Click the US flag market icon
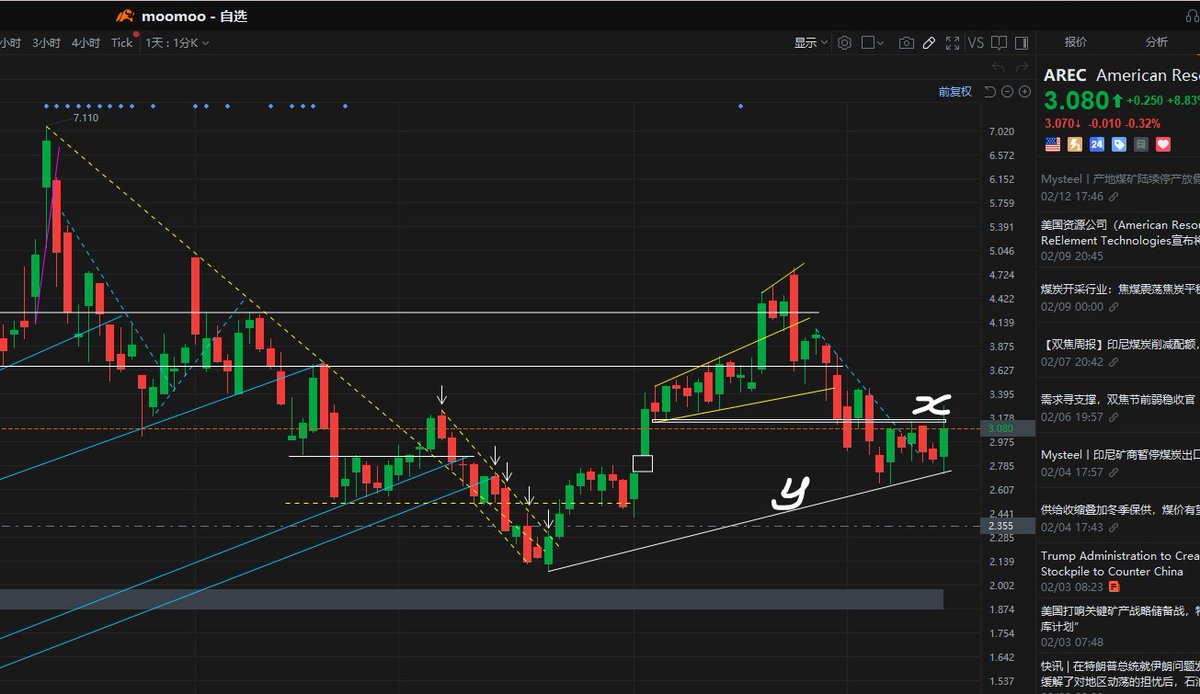 [x=1052, y=144]
